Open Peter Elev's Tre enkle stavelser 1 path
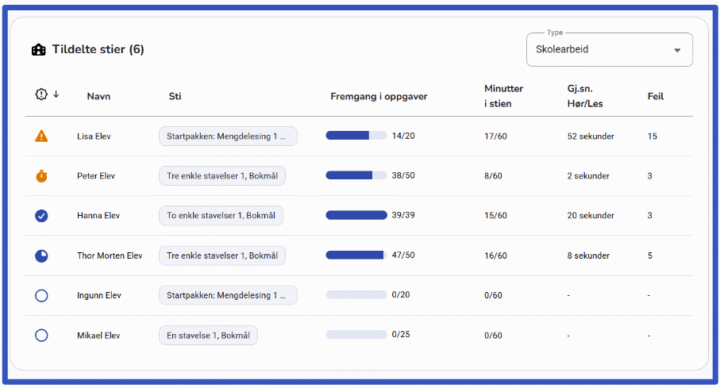 [x=222, y=176]
